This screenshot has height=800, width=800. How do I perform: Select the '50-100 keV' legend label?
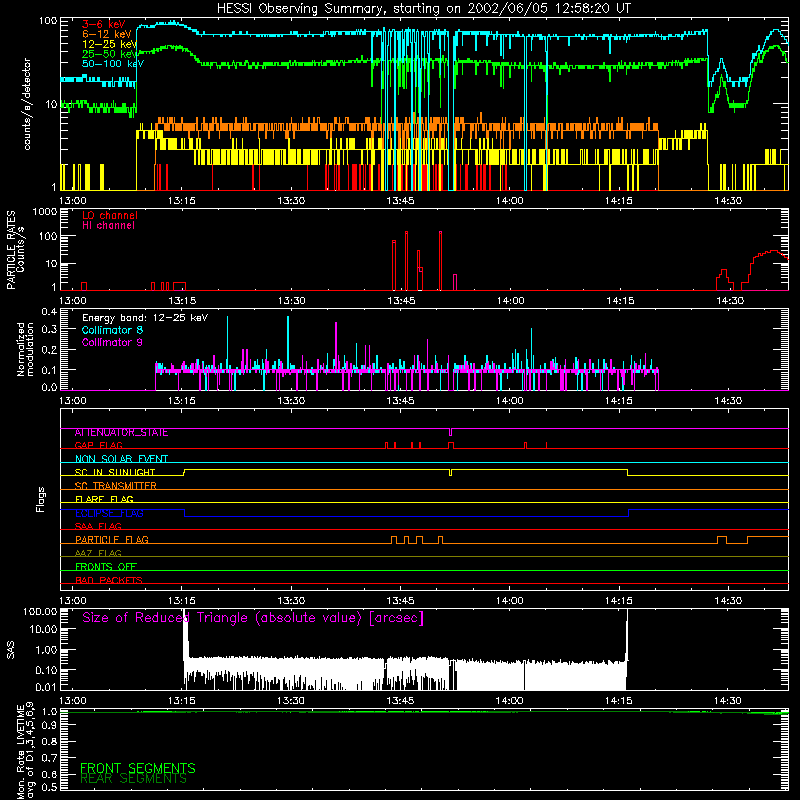pyautogui.click(x=113, y=64)
